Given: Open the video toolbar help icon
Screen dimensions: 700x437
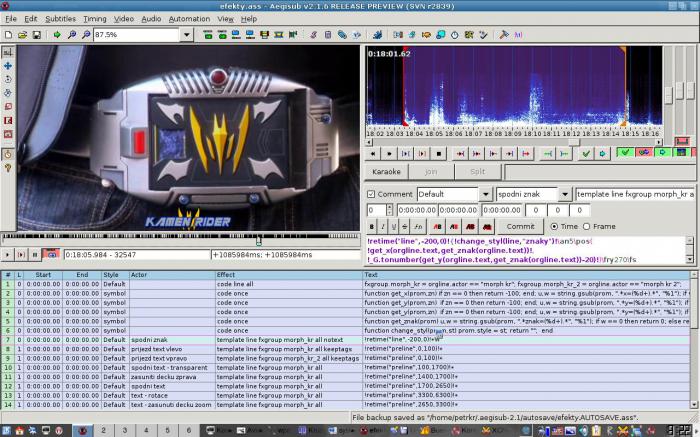Looking at the screenshot, I should (x=8, y=168).
